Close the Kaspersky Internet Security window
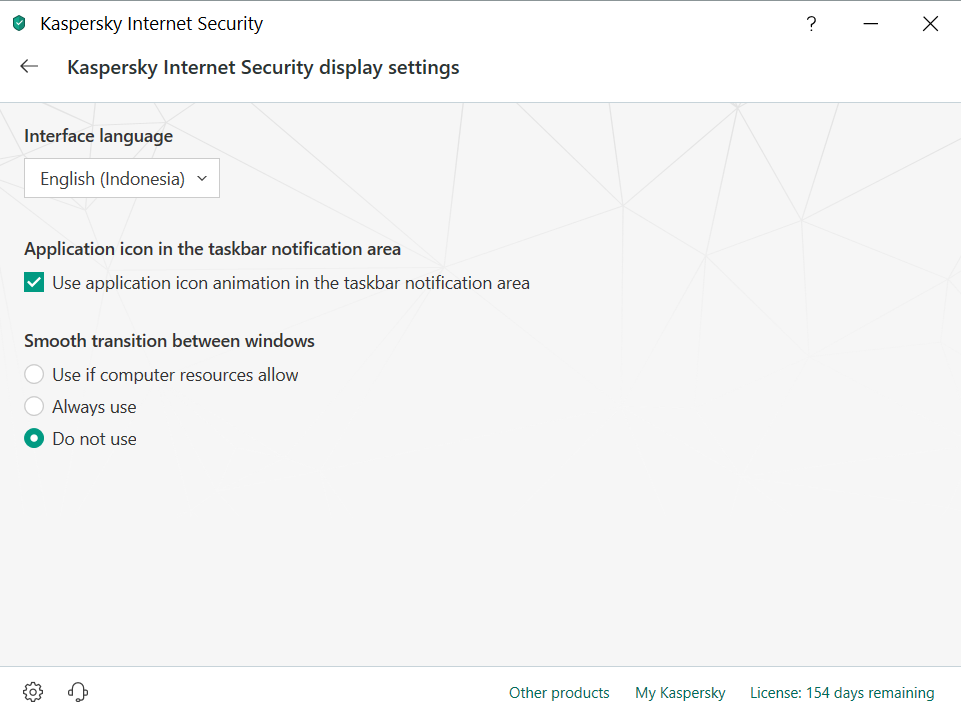Viewport: 961px width, 715px height. tap(930, 24)
